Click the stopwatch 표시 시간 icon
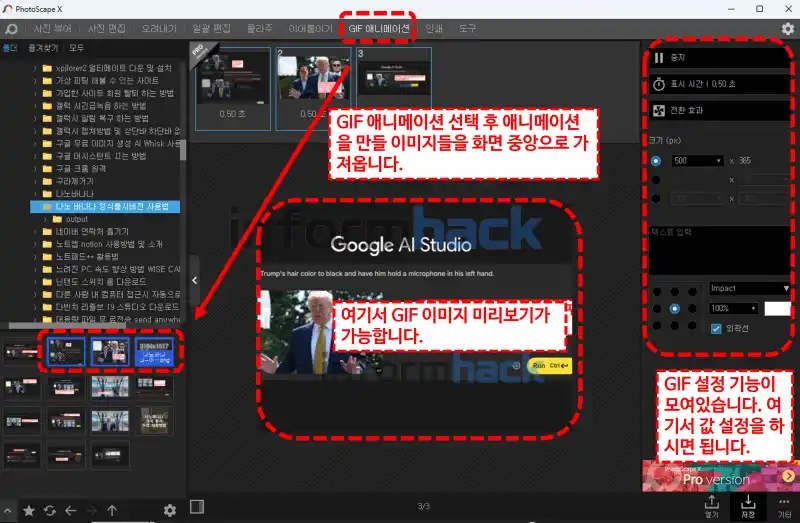This screenshot has width=800, height=523. click(x=659, y=84)
